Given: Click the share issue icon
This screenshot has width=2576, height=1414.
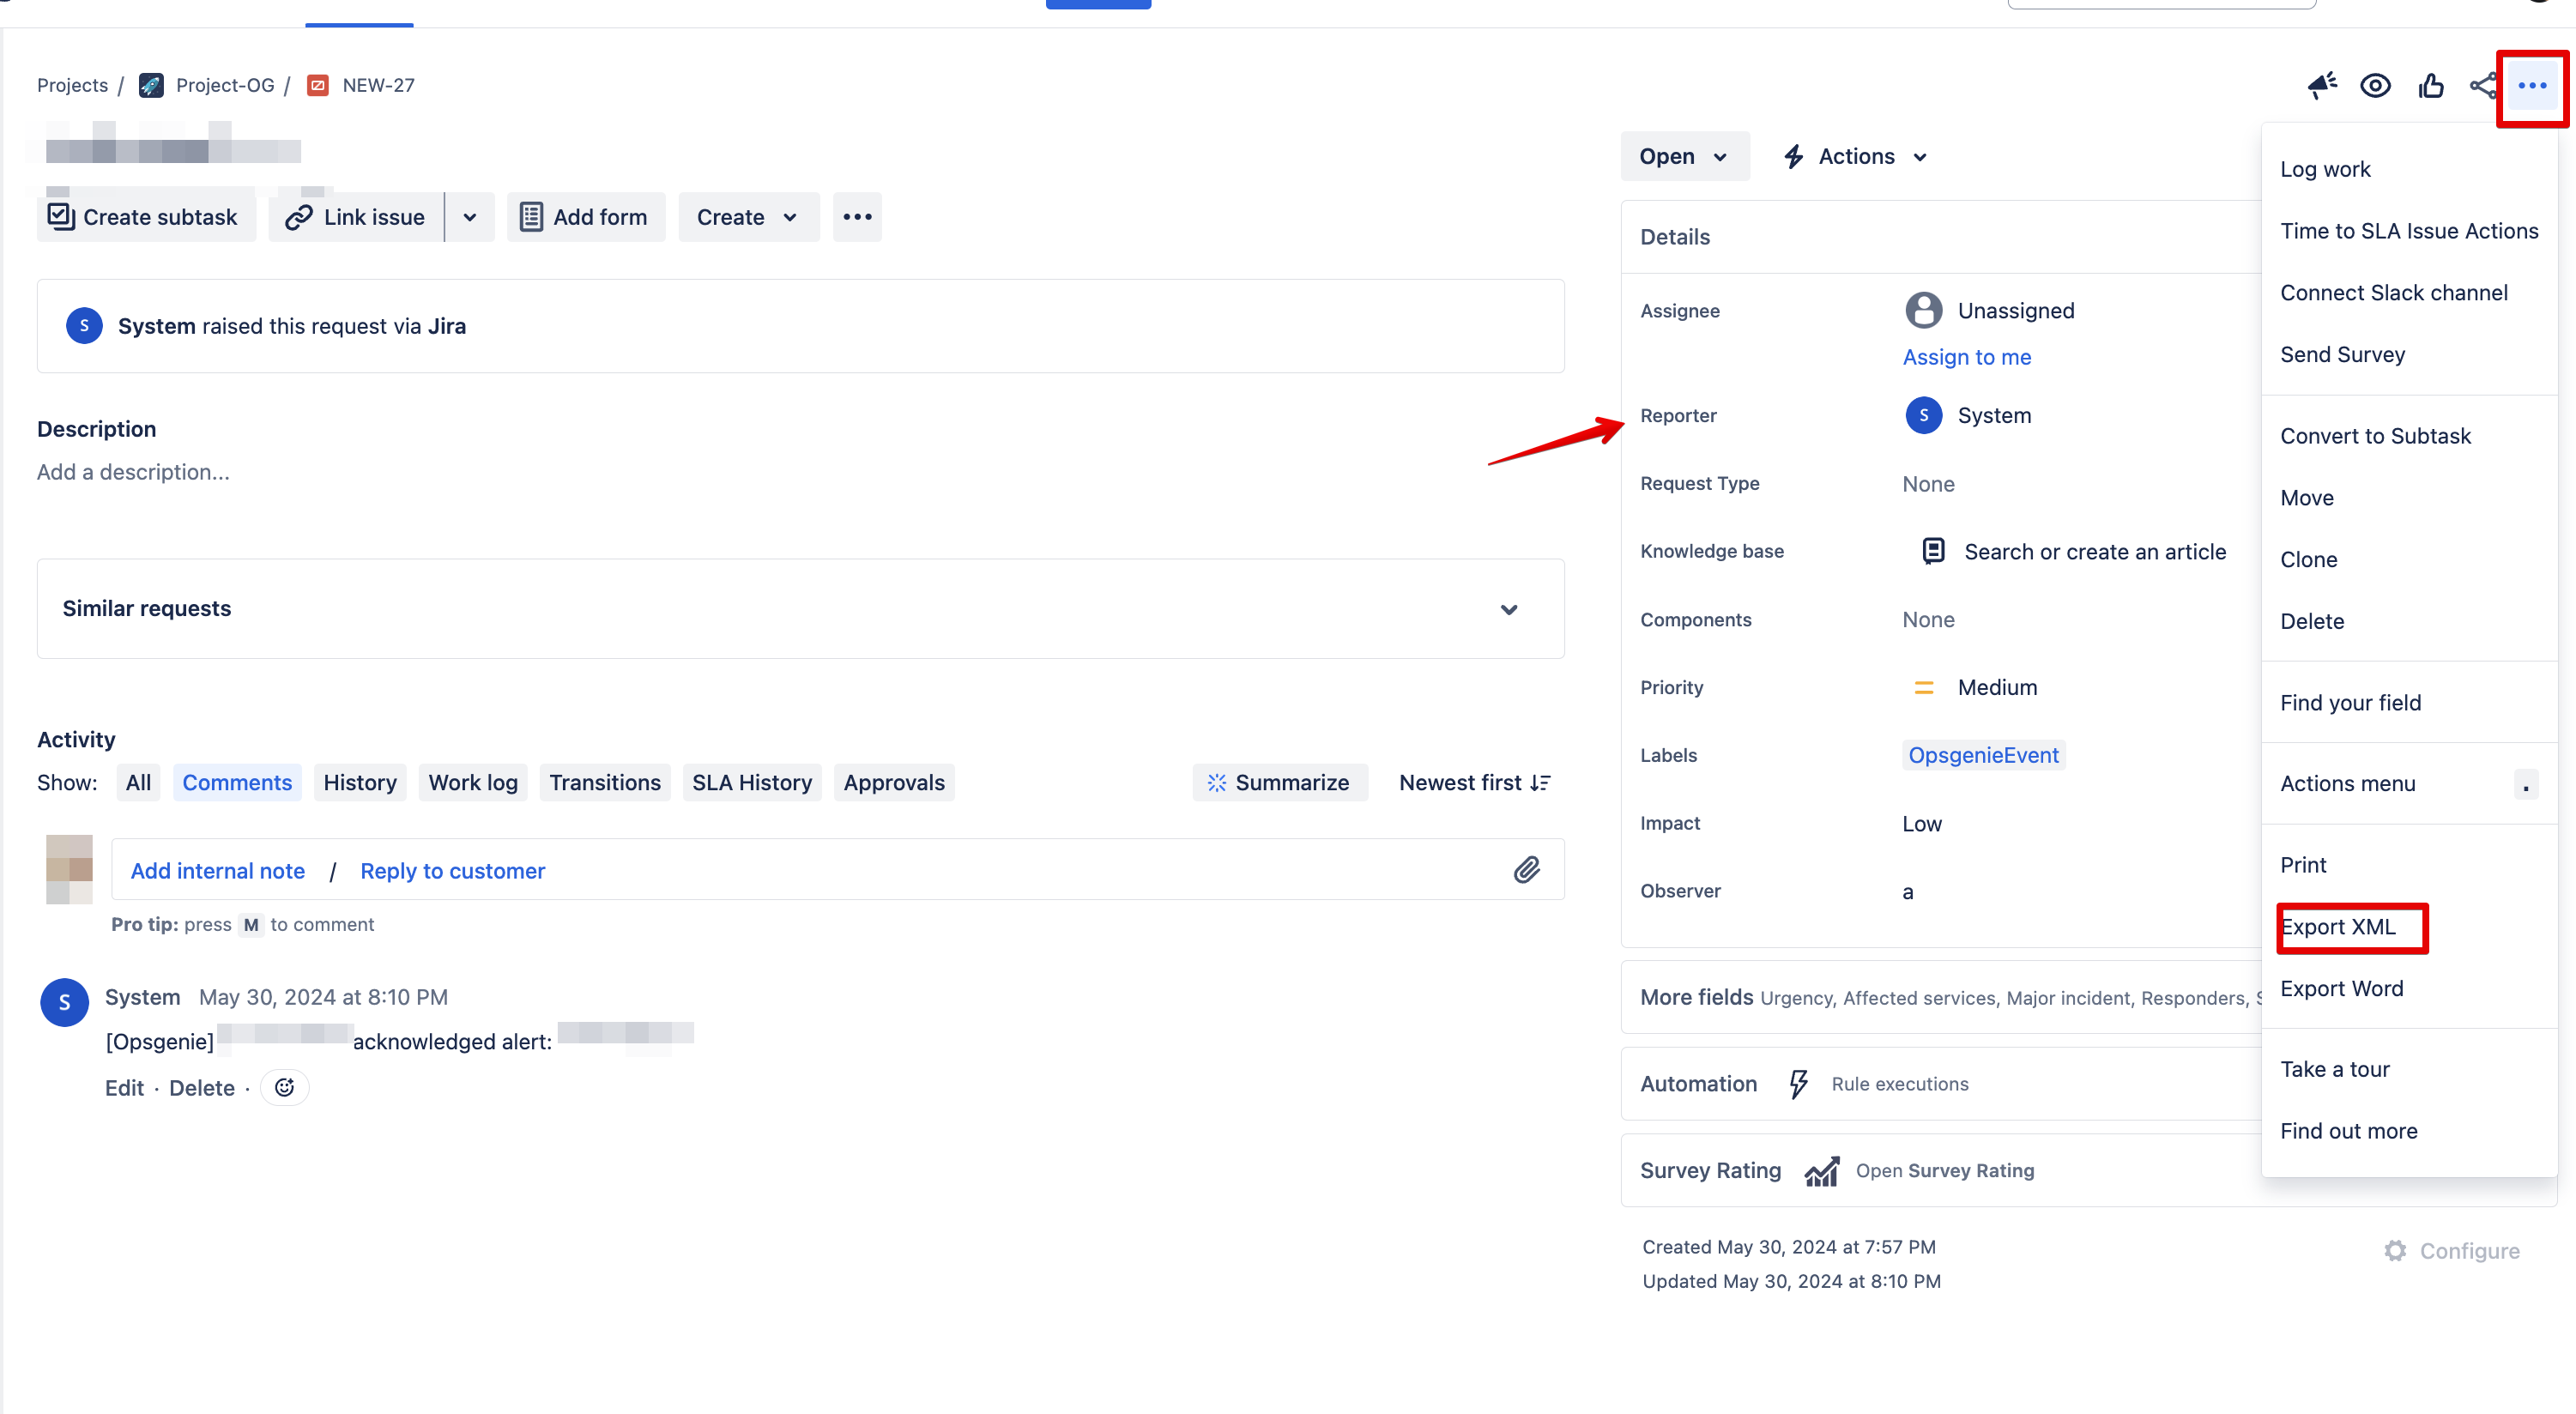Looking at the screenshot, I should click(x=2482, y=85).
